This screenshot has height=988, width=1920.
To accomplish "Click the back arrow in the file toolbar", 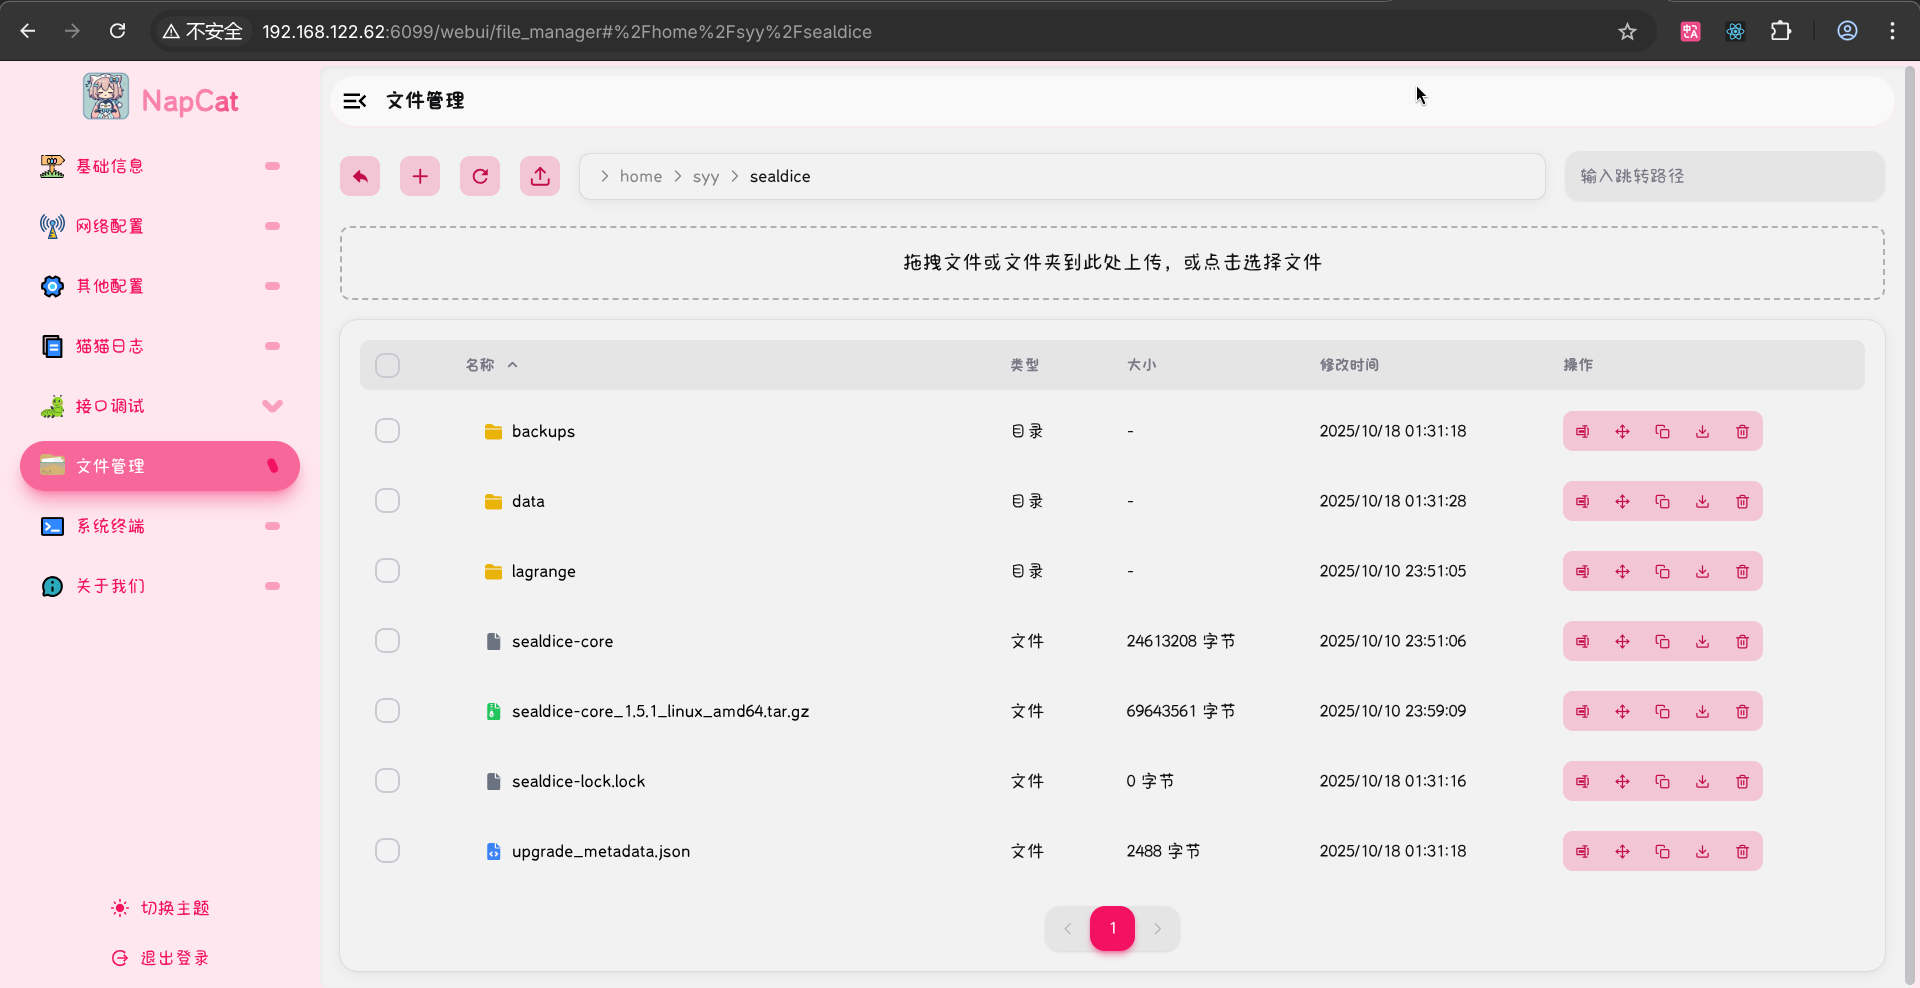I will pyautogui.click(x=360, y=177).
